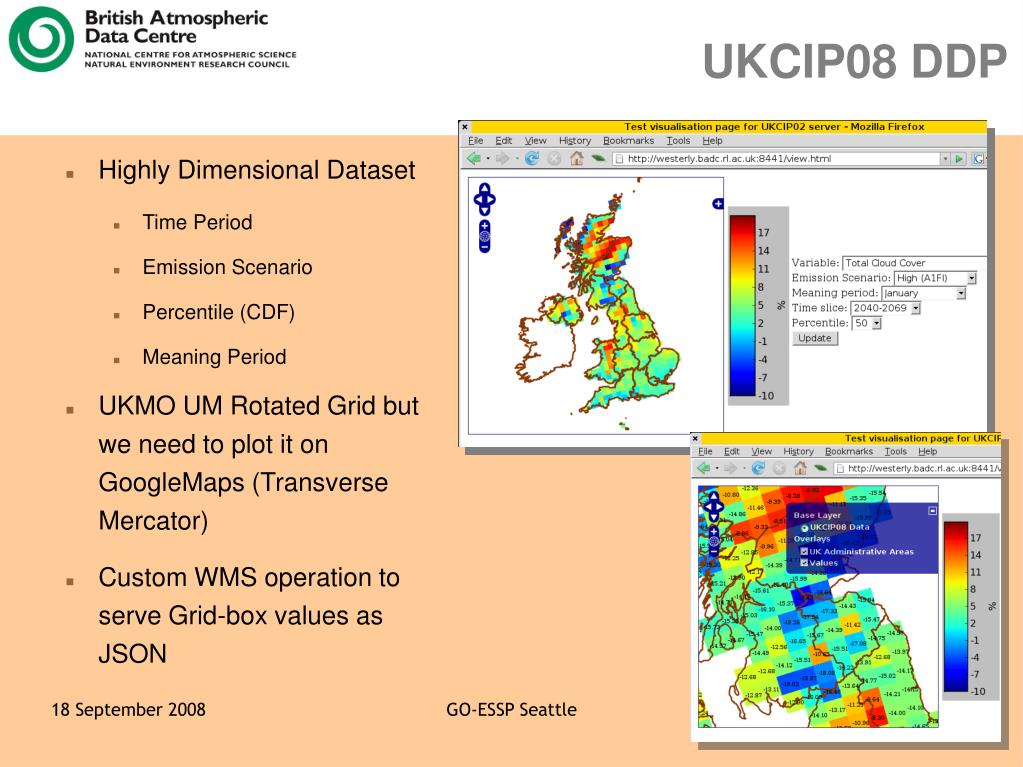
Task: Click green leaf icon in lower Firefox window
Action: point(821,468)
